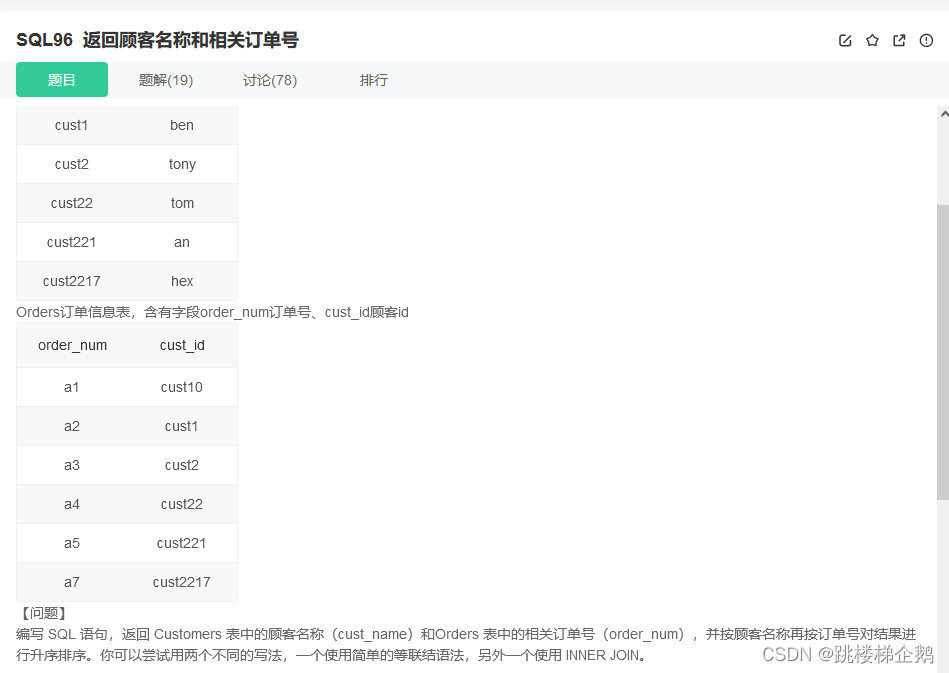The width and height of the screenshot is (949, 673).
Task: Switch to the 题解(19) tab
Action: coord(166,79)
